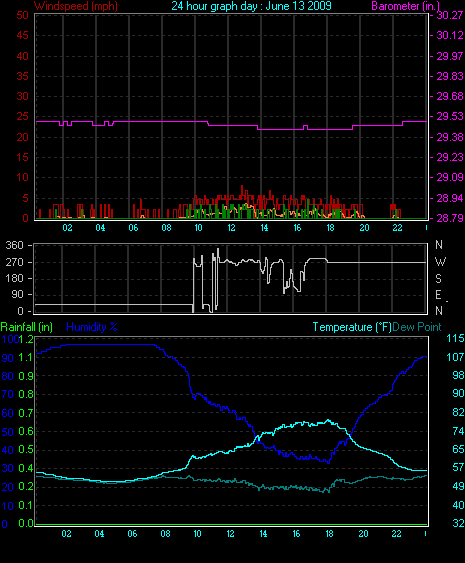Click the green 0.1 rainfall axis label

[x=26, y=505]
